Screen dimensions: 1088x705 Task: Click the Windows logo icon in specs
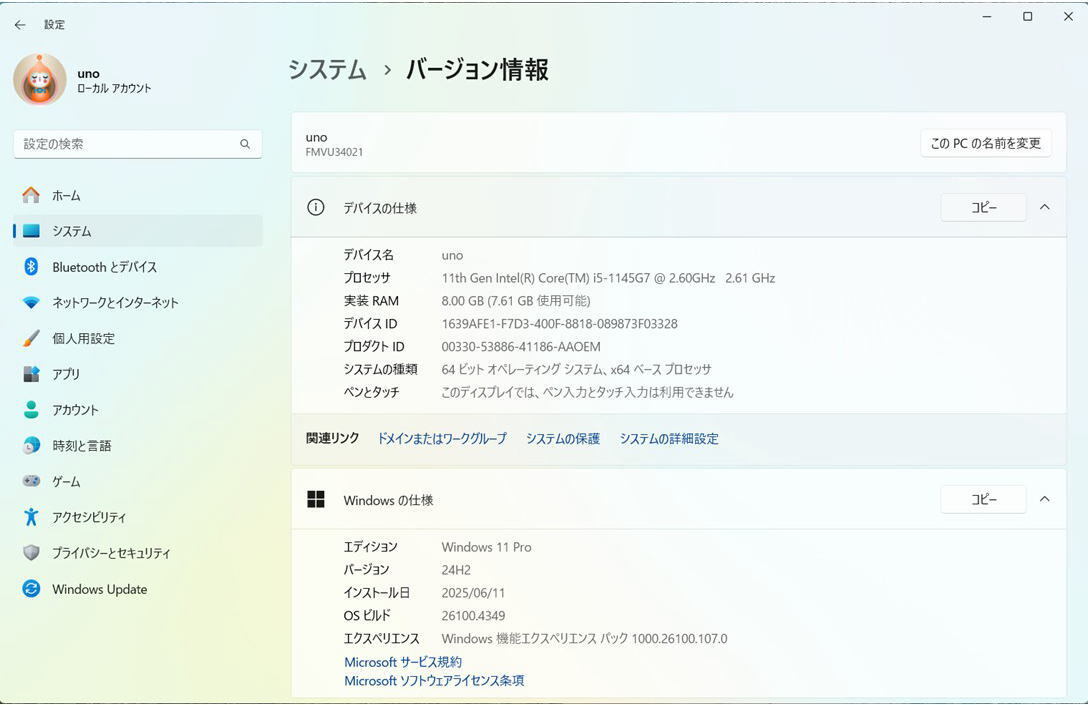click(316, 500)
